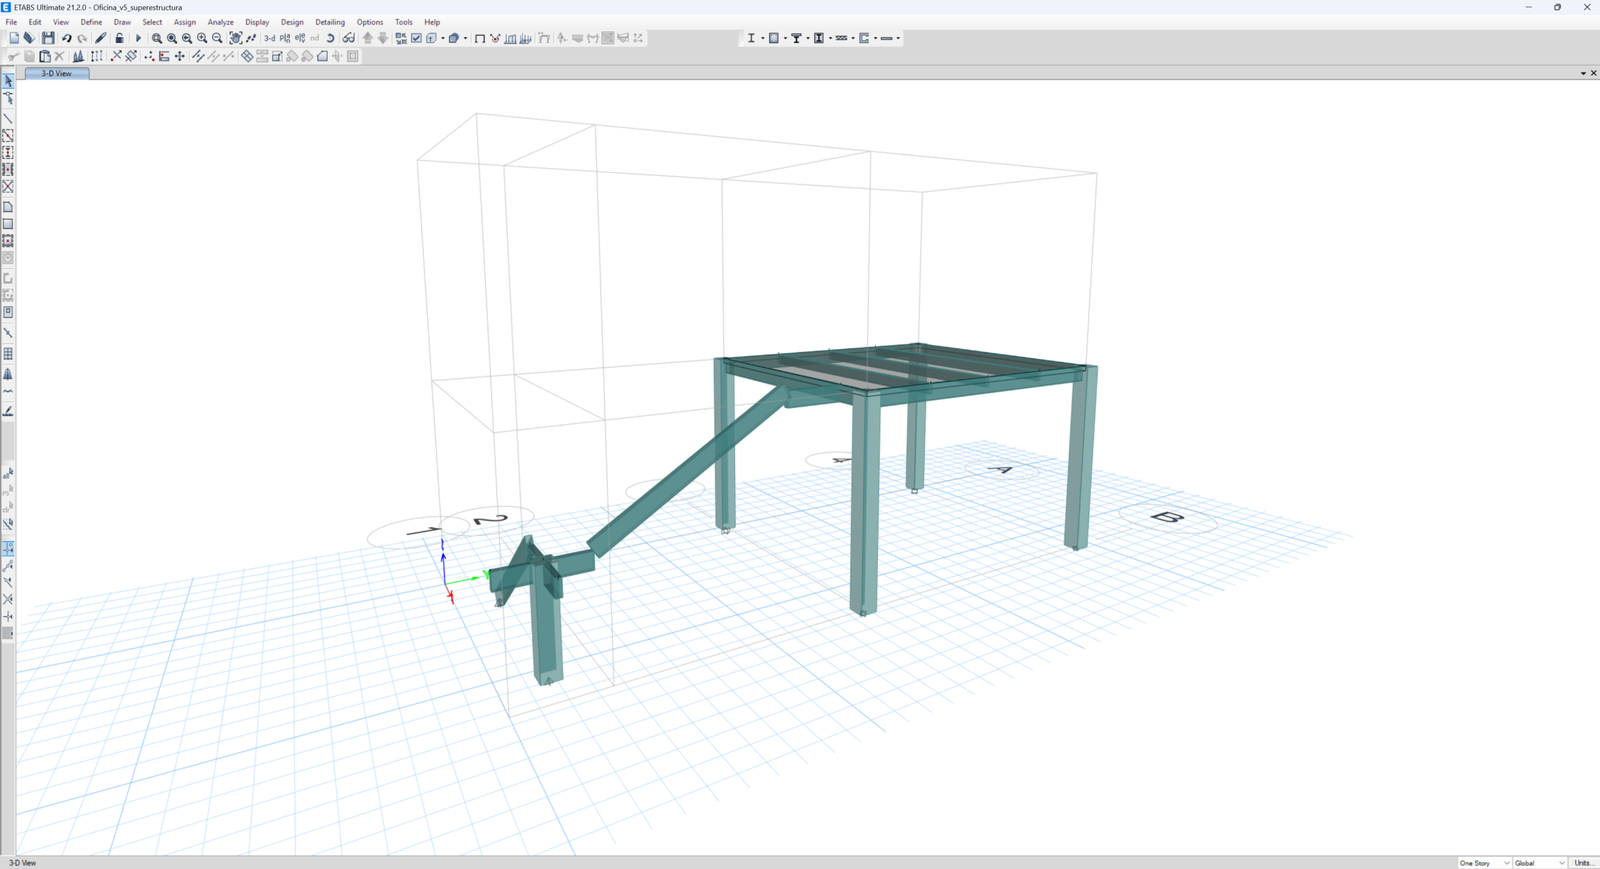Open the concrete frame design dropdown arrow
The image size is (1600, 869).
click(785, 38)
